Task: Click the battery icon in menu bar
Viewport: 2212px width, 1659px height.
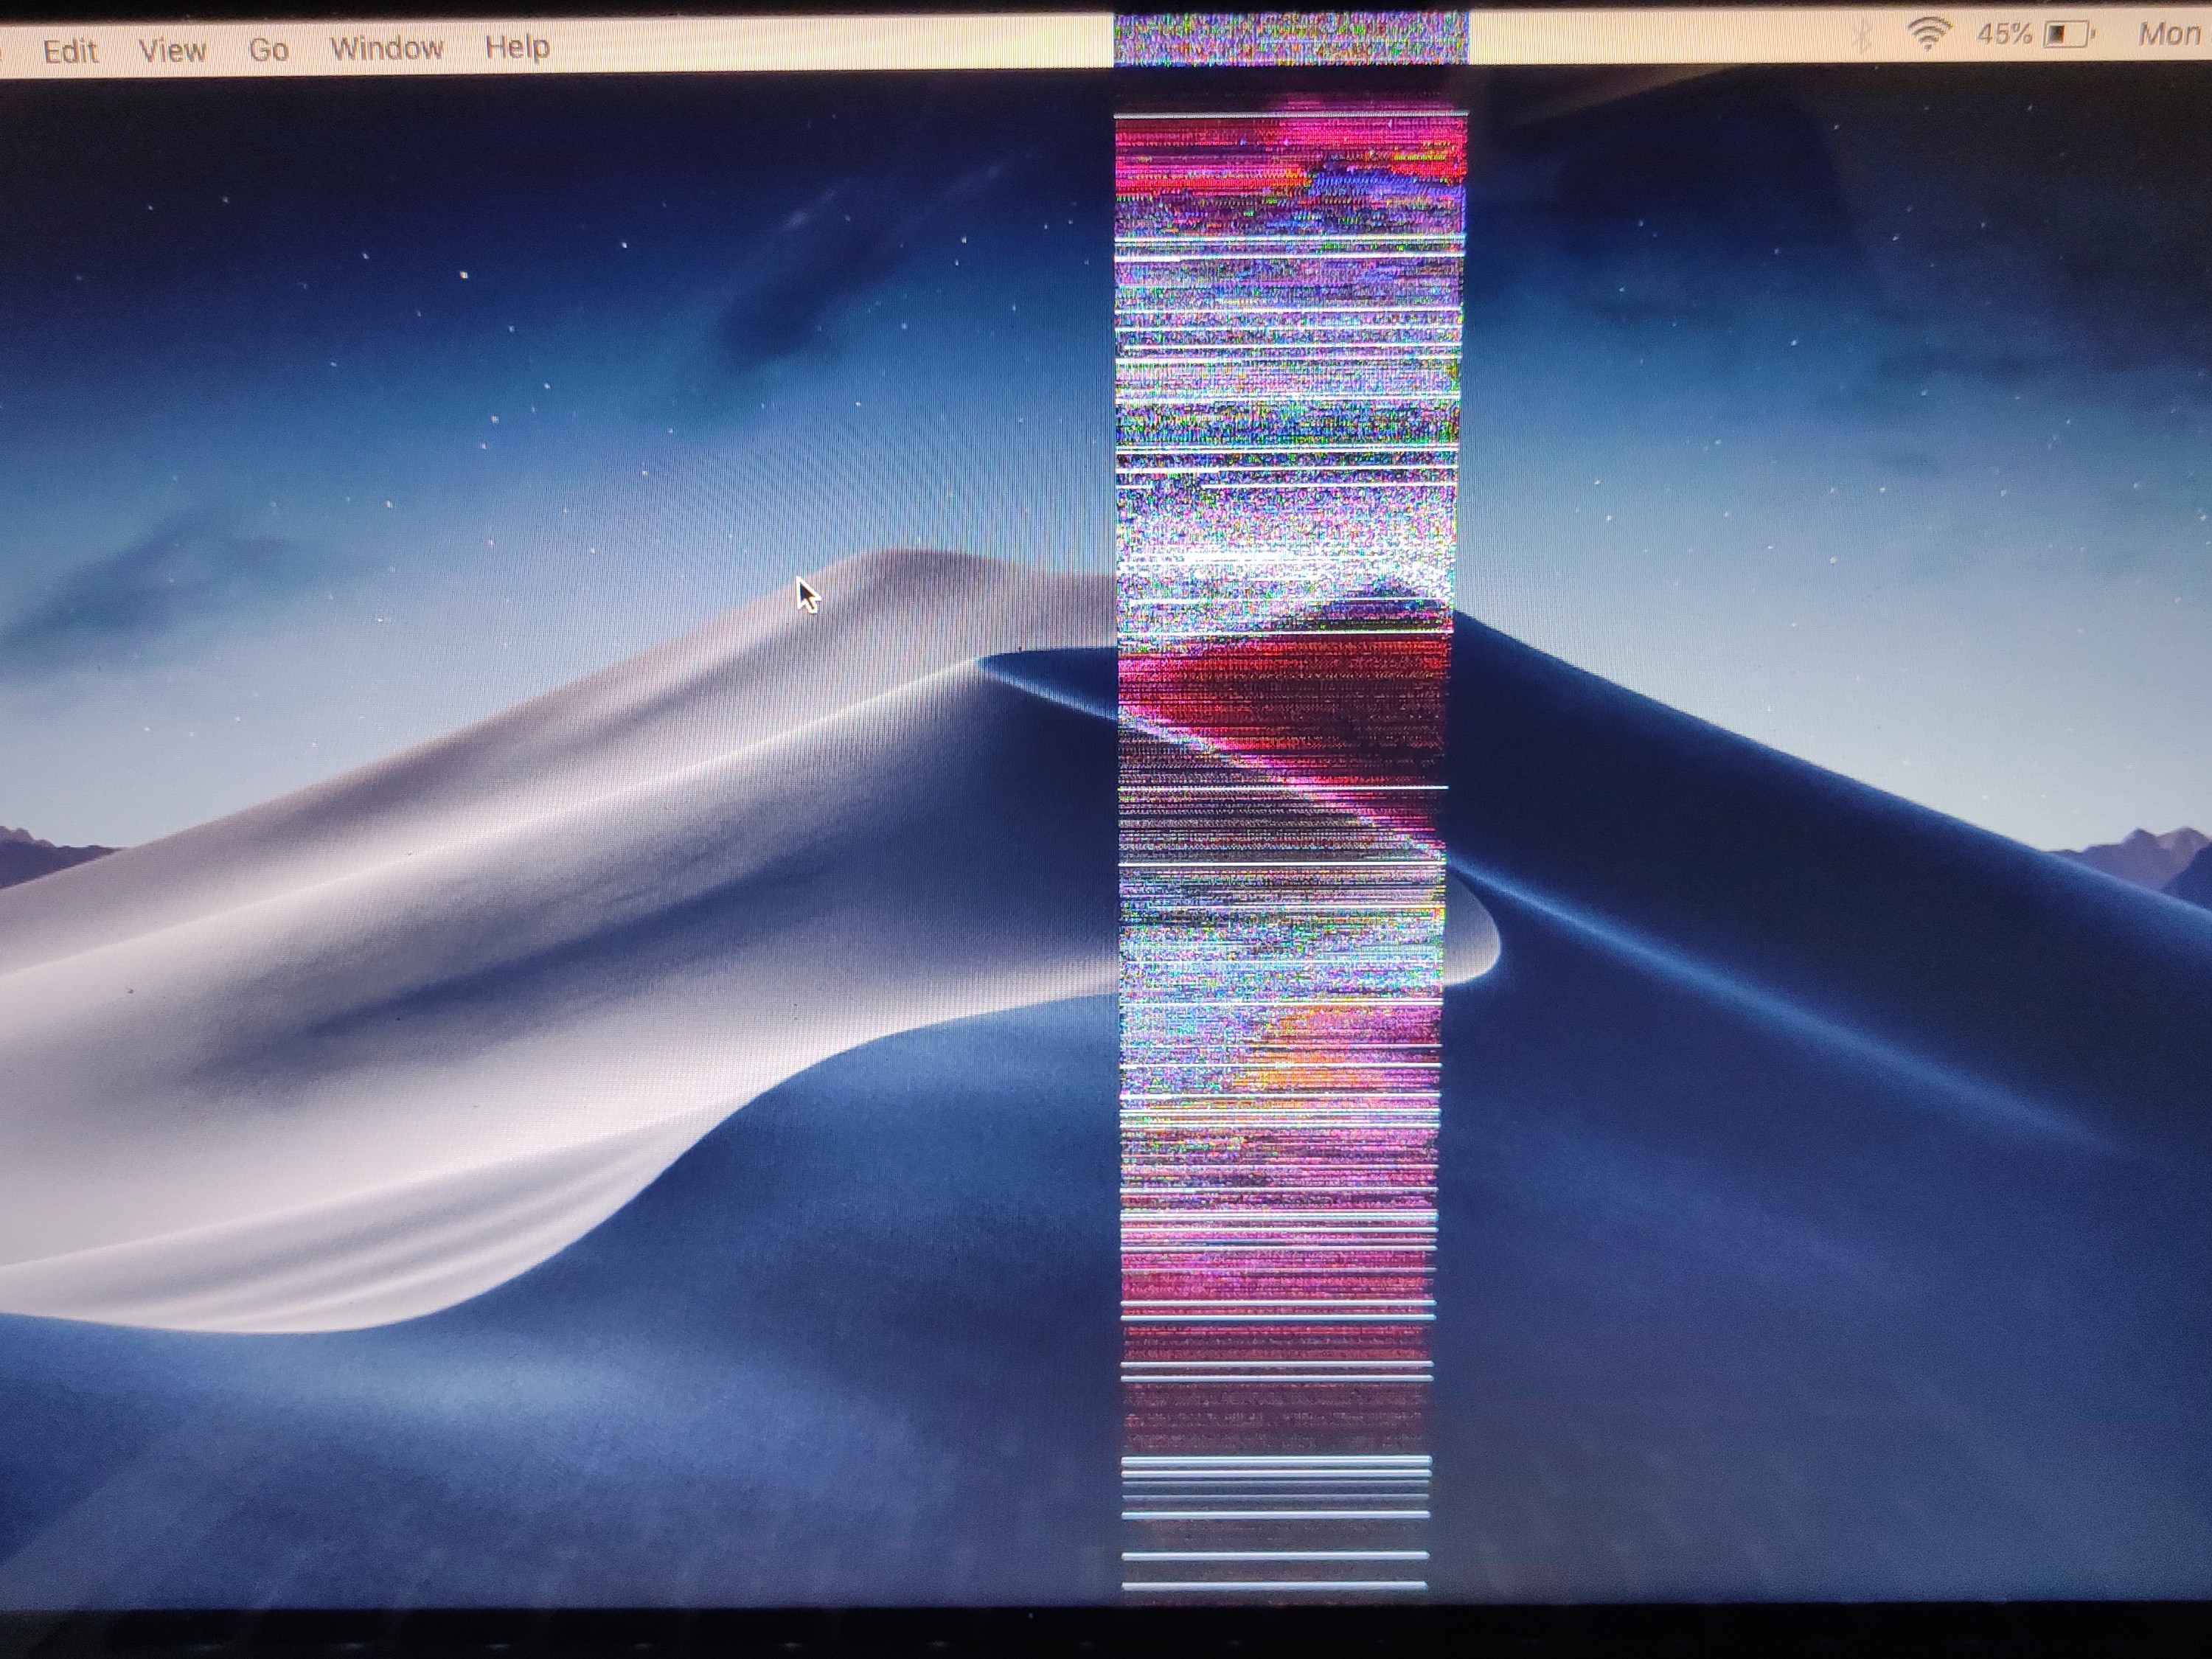Action: [2068, 34]
